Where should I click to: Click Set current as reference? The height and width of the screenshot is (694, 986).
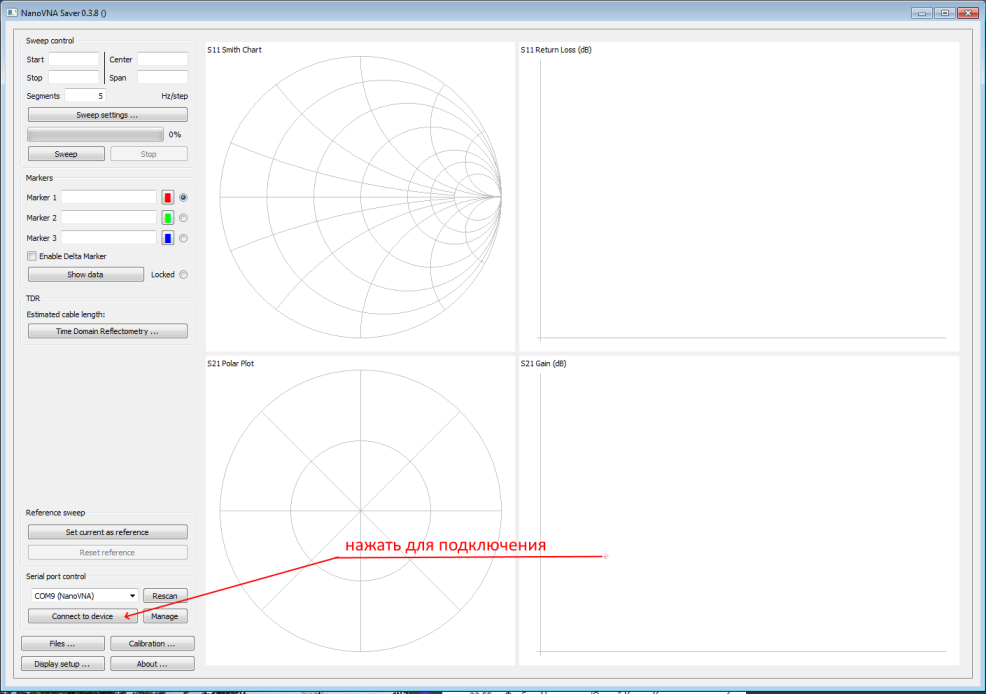click(x=108, y=532)
